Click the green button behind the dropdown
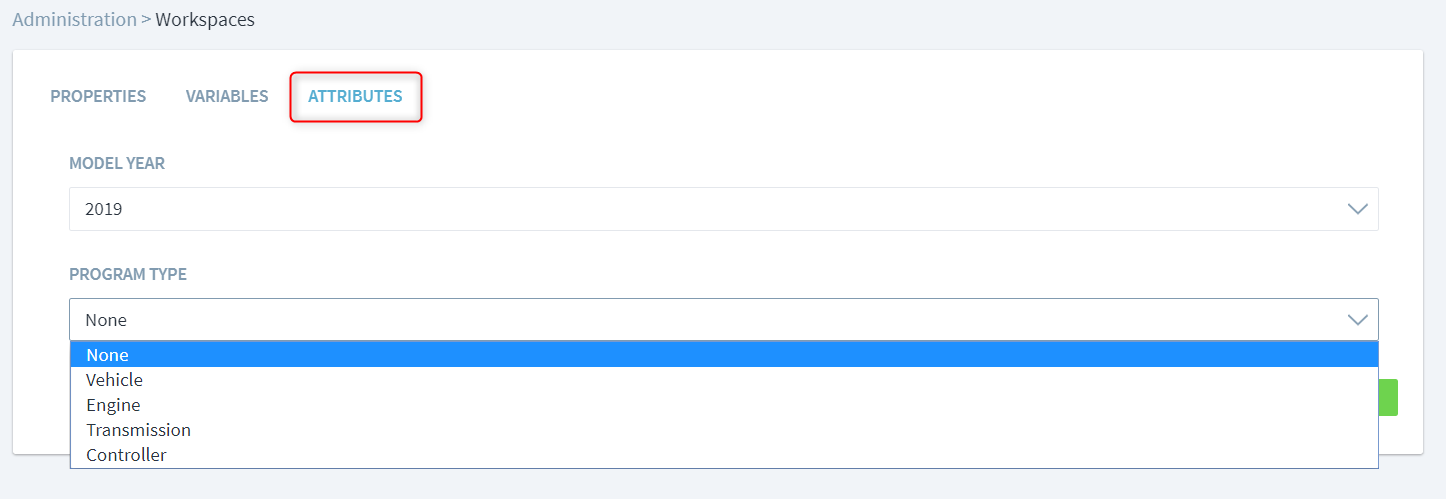The image size is (1446, 499). tap(1388, 397)
